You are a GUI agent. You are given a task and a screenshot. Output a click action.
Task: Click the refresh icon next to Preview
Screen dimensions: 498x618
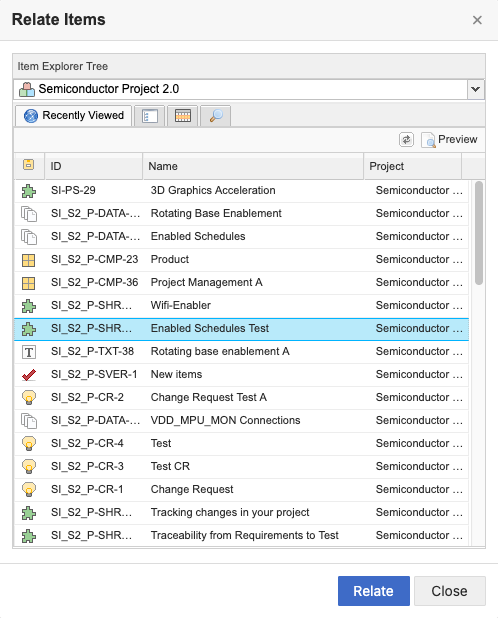tap(406, 140)
